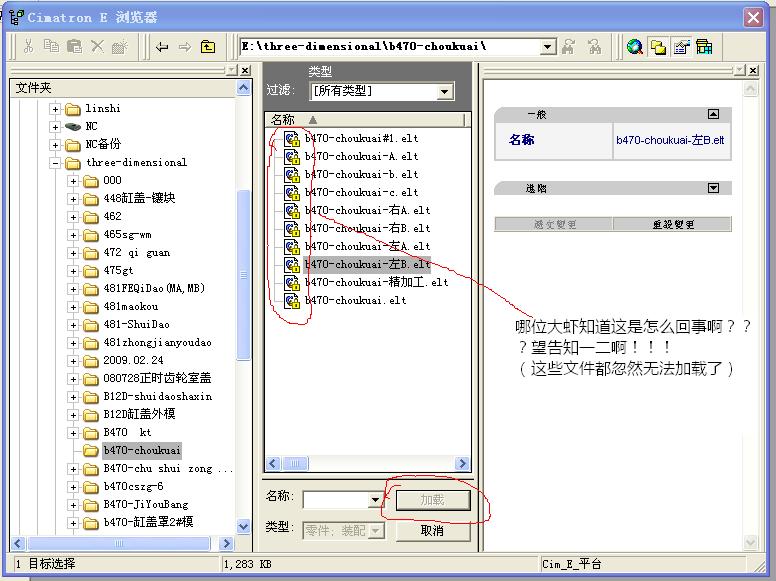Screen dimensions: 776x581
Task: Open the path address dropdown
Action: [547, 47]
